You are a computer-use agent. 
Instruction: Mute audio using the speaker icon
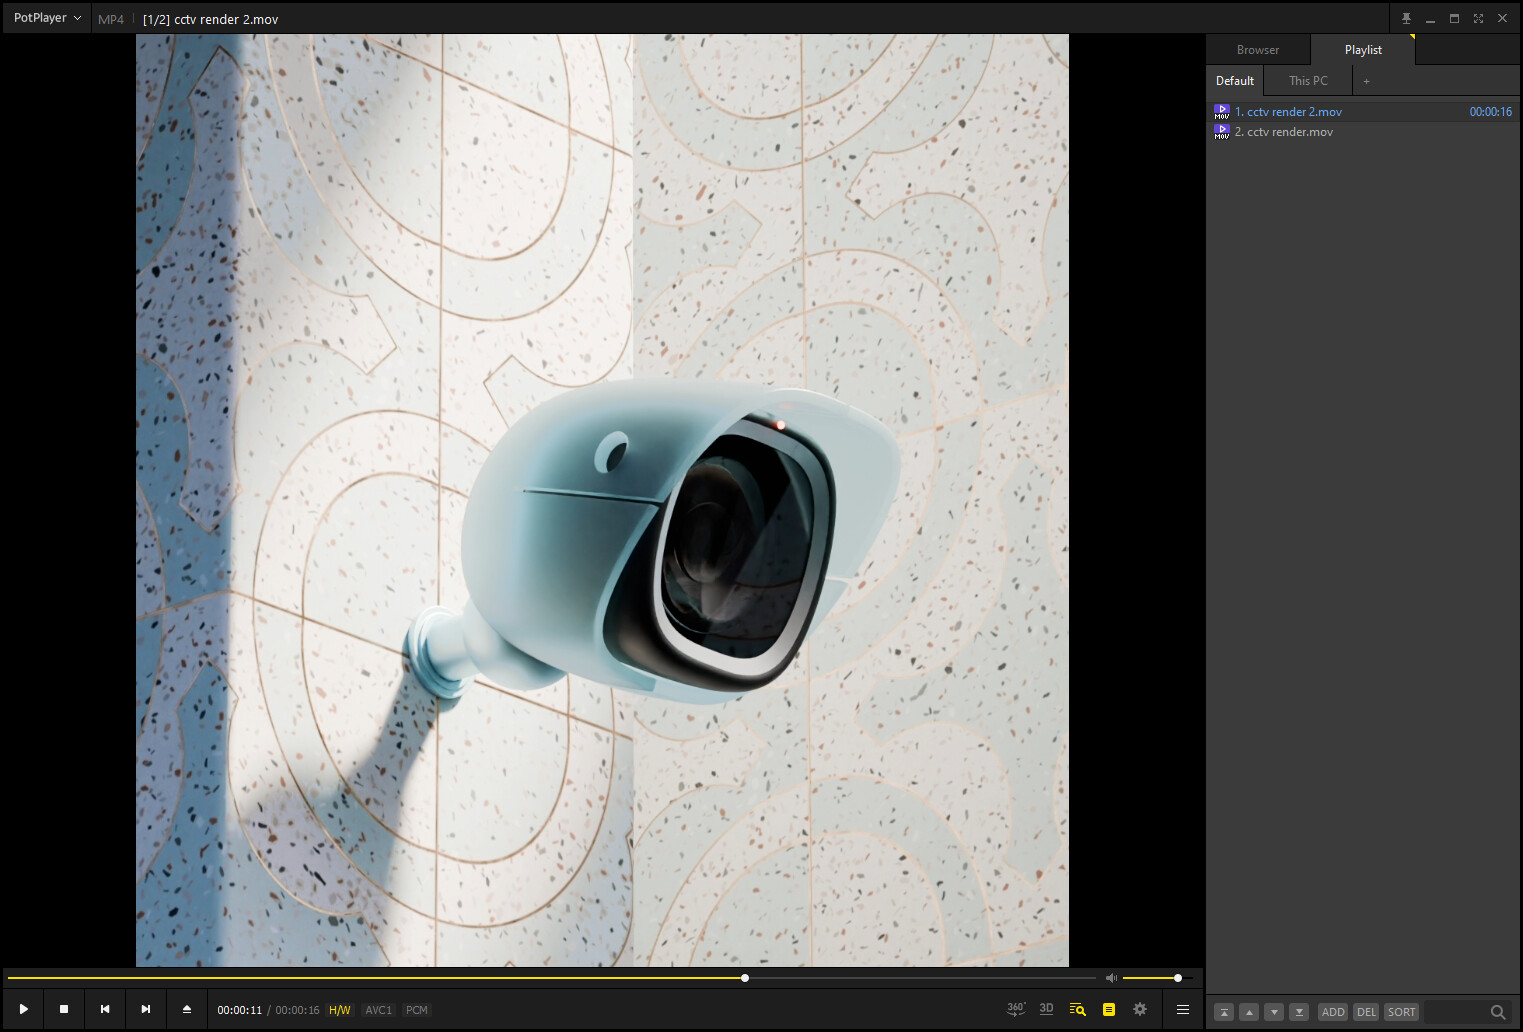pos(1111,977)
